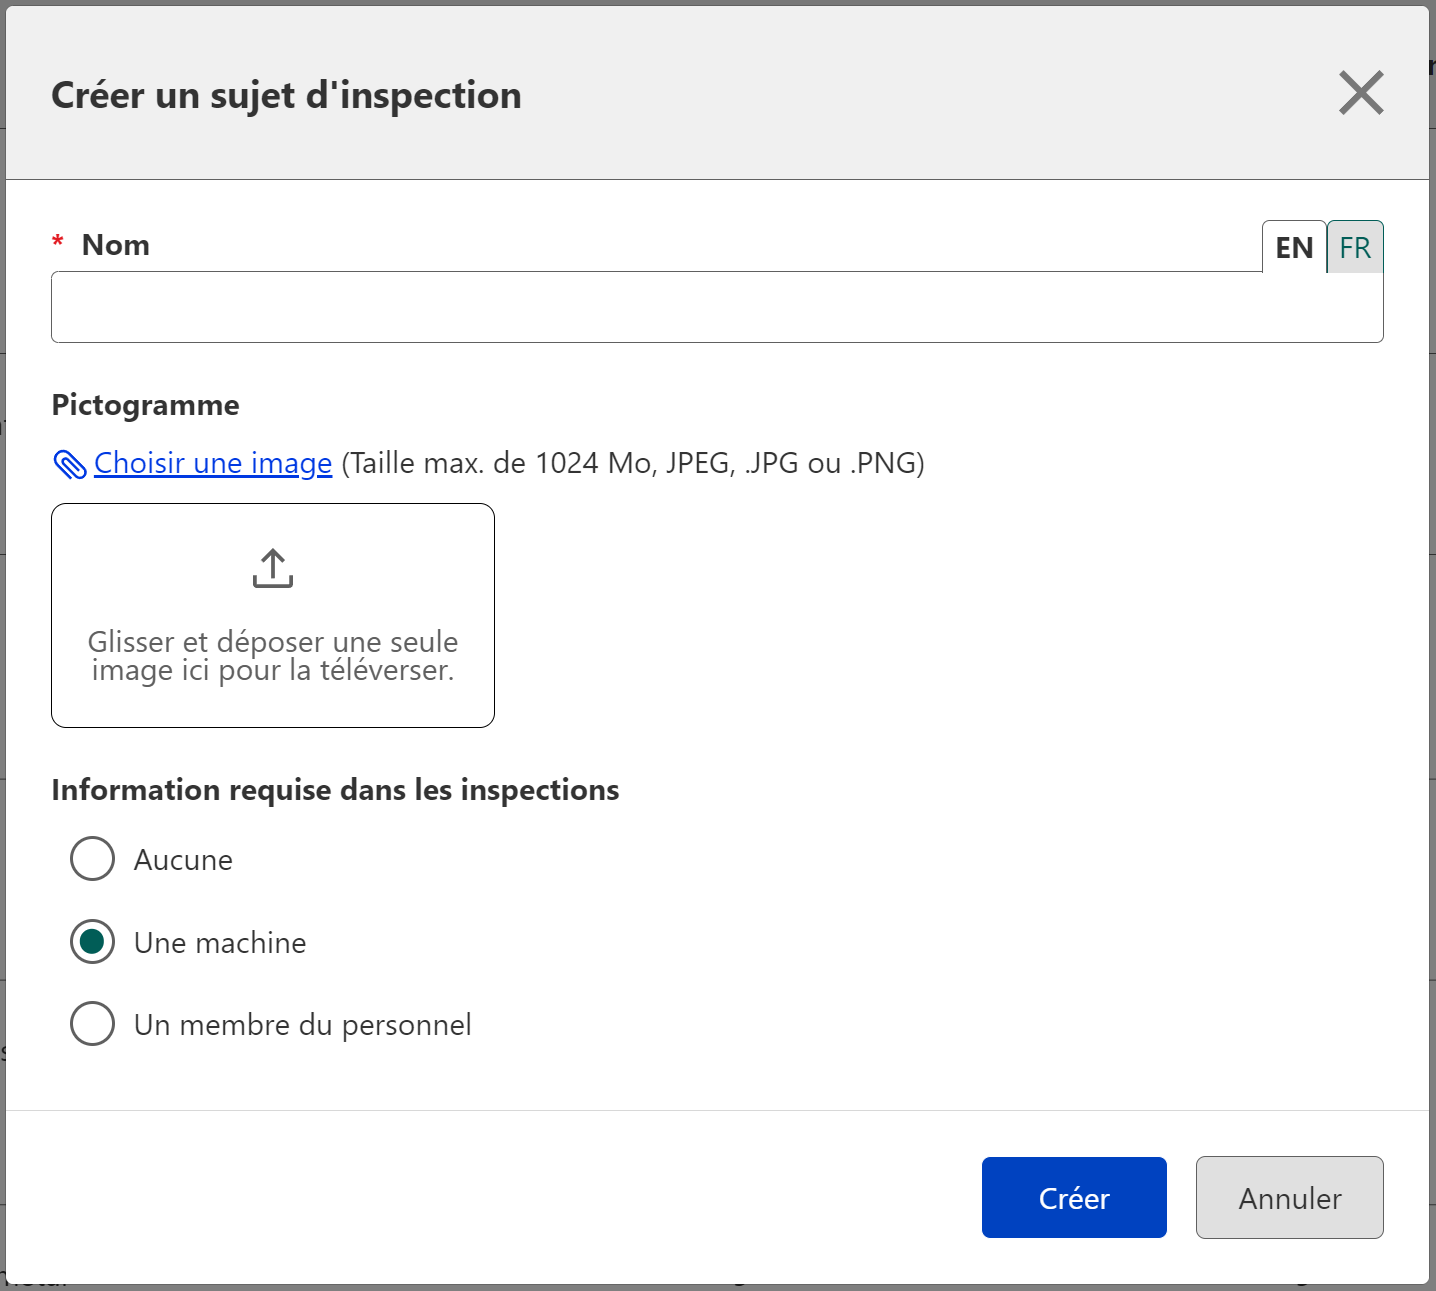Click the drag-and-drop image upload text

click(x=273, y=656)
